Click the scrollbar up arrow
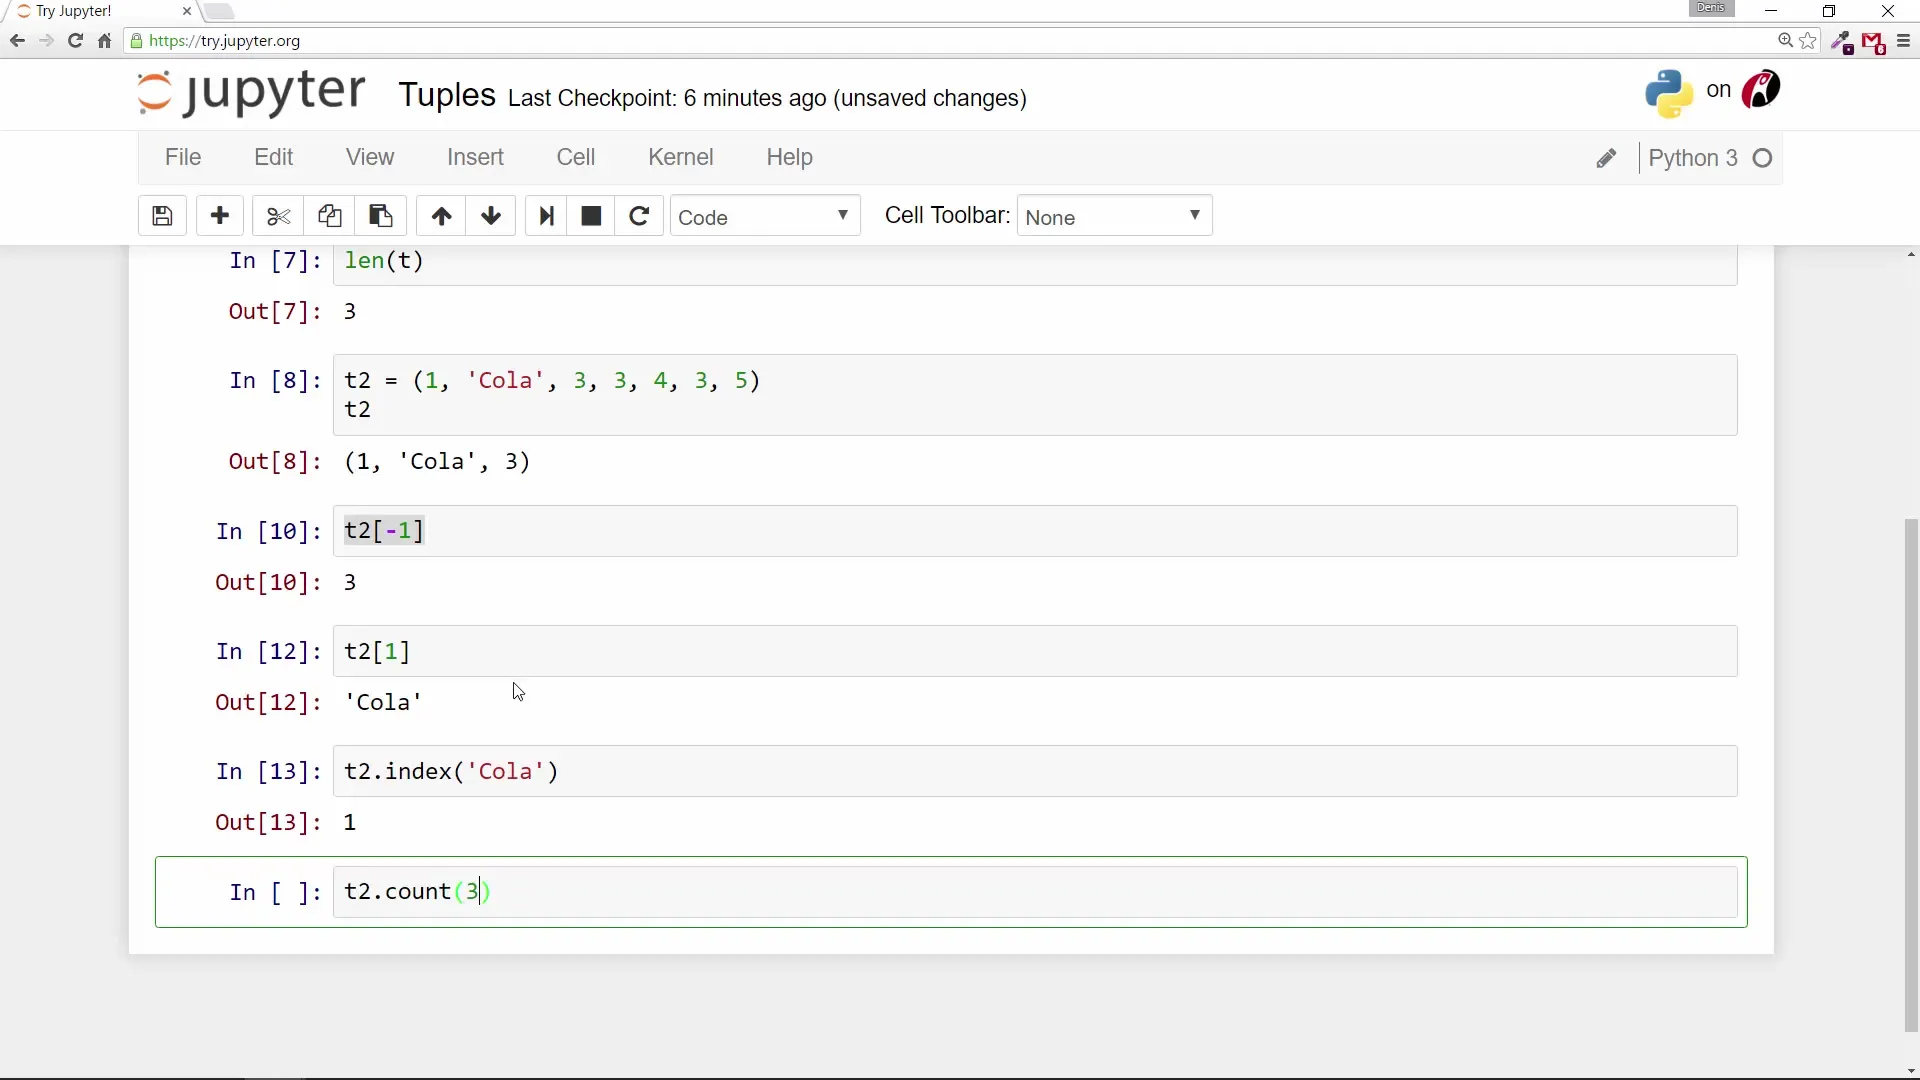Image resolution: width=1920 pixels, height=1080 pixels. point(1911,255)
